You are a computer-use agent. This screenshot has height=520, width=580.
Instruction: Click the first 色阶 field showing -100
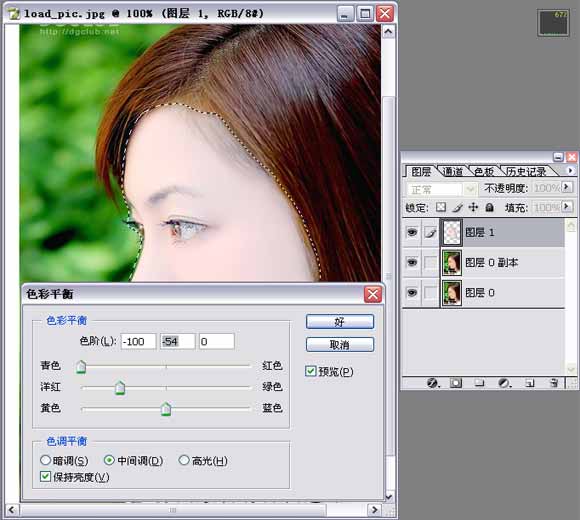click(x=138, y=341)
